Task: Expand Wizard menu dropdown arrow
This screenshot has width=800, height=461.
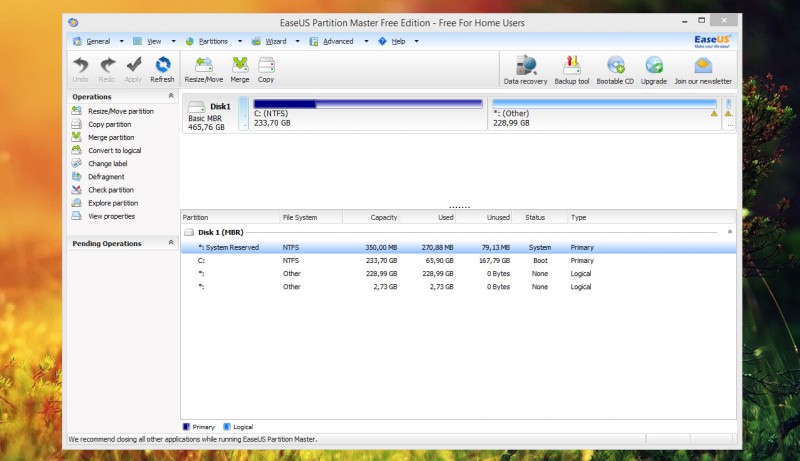Action: pos(297,41)
